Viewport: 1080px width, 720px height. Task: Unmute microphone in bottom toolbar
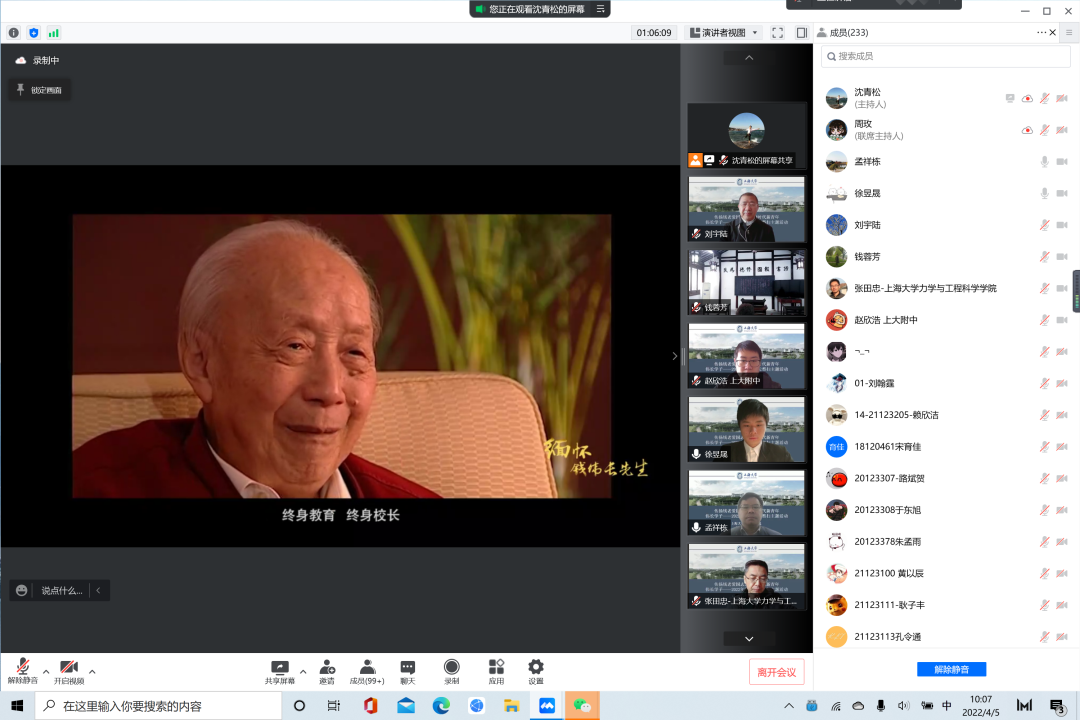[x=23, y=671]
